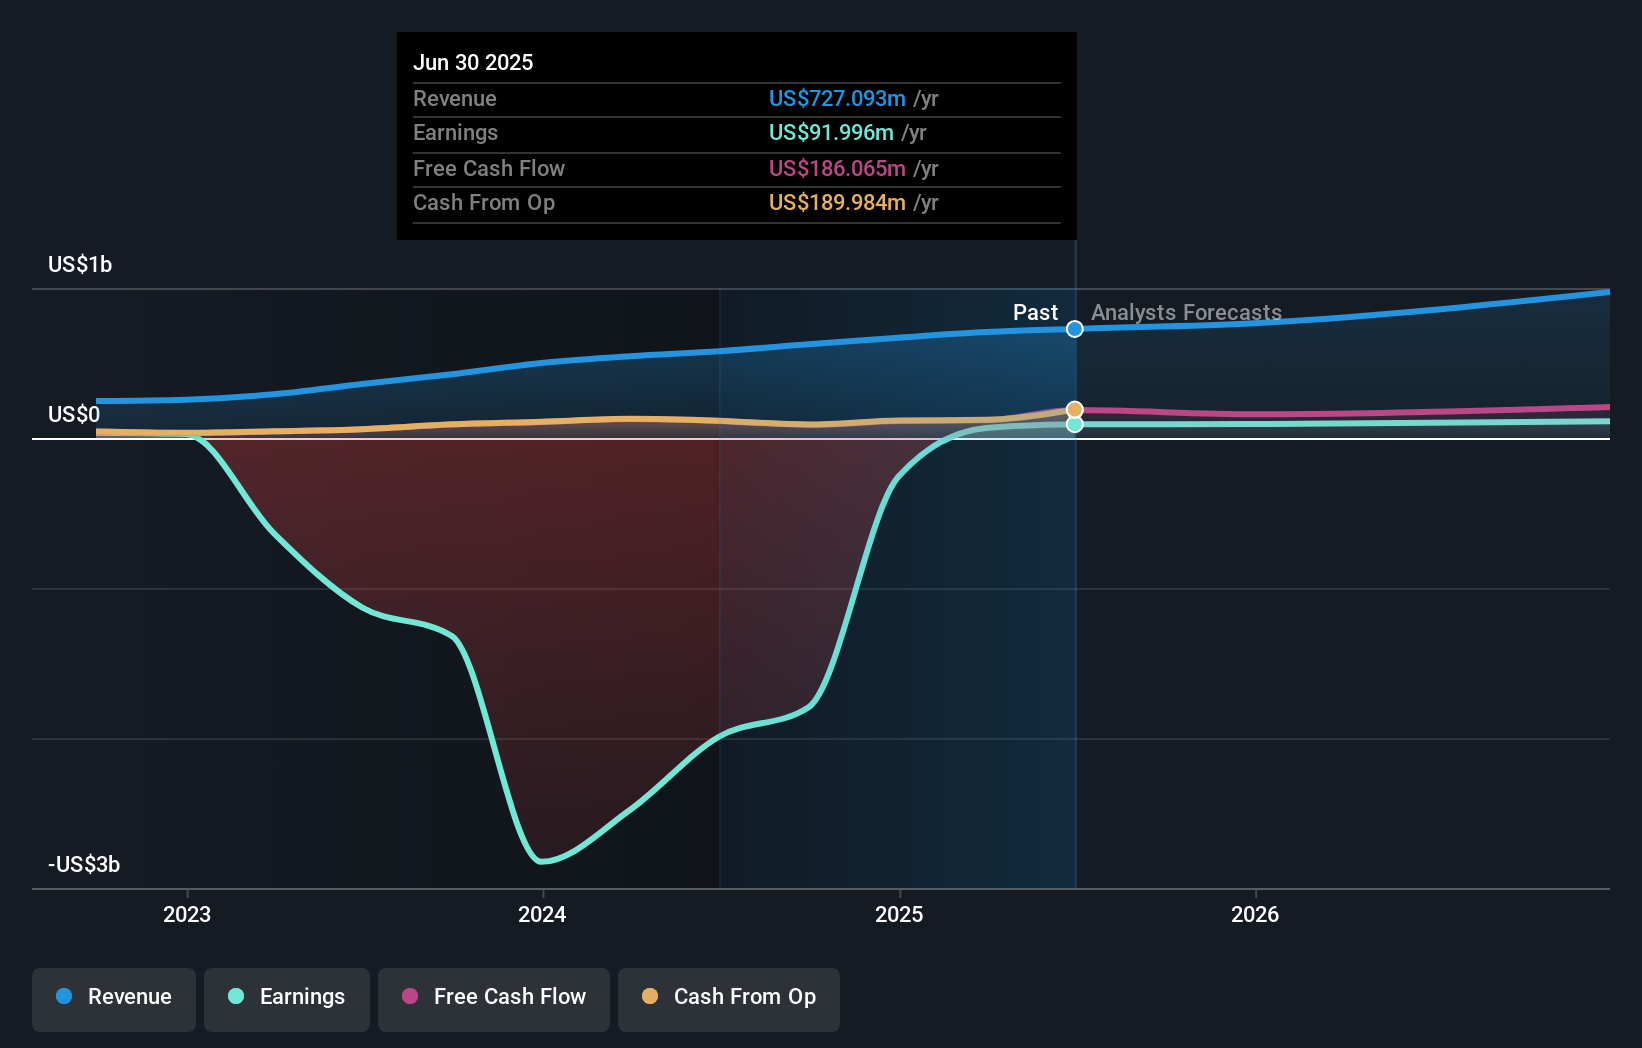Click the US$186.065m free cash flow value
The image size is (1642, 1048).
837,168
